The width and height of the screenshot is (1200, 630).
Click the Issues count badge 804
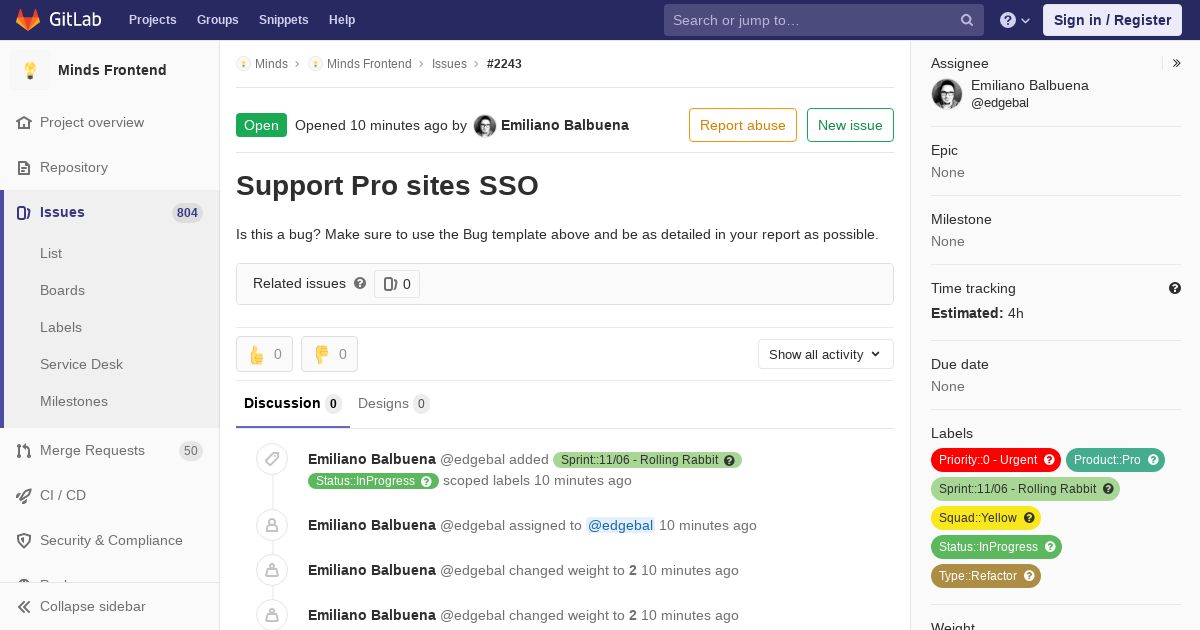coord(187,213)
